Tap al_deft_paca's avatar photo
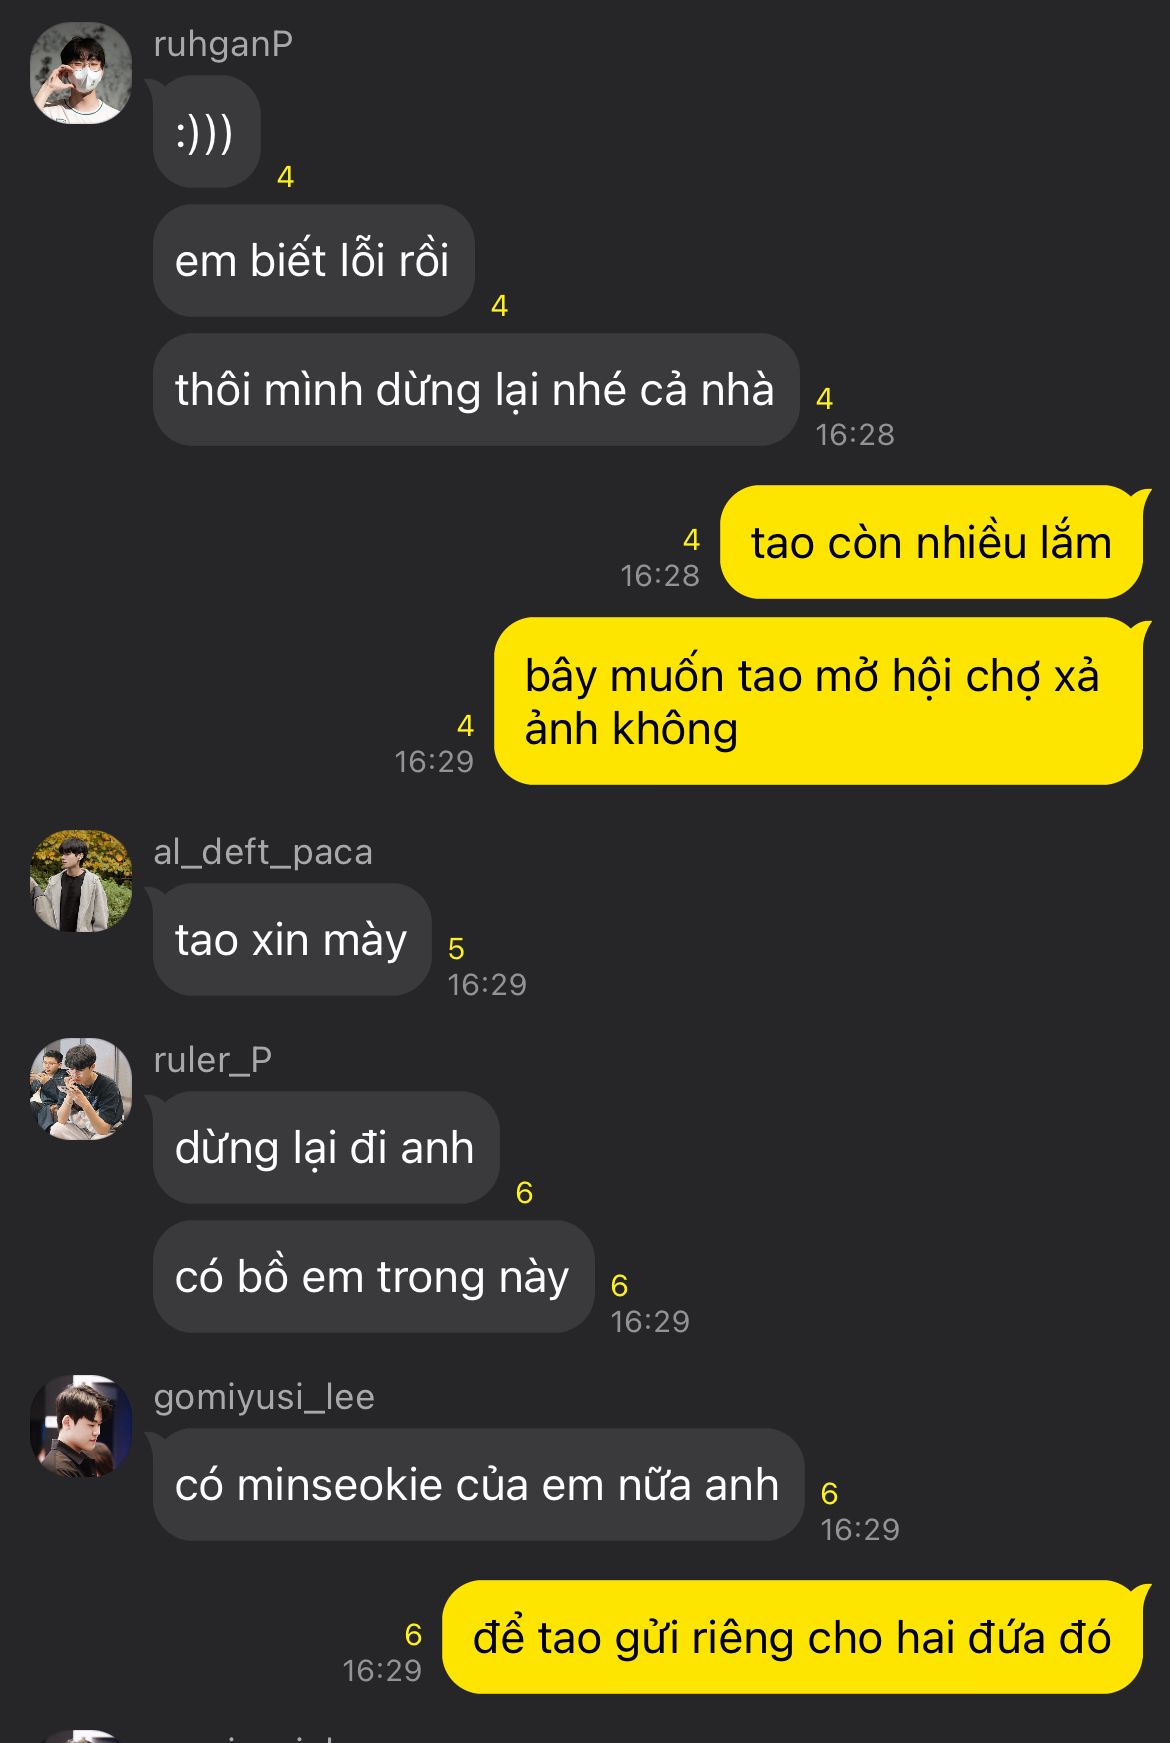Viewport: 1170px width, 1743px height. (x=81, y=881)
